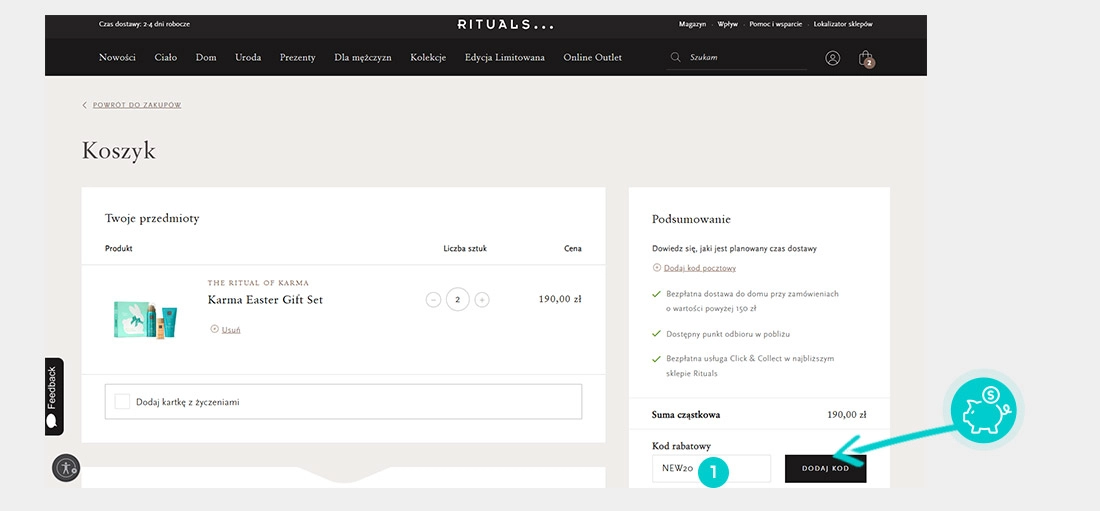The image size is (1100, 511).
Task: Follow Powrót do zakupów link
Action: pos(137,105)
